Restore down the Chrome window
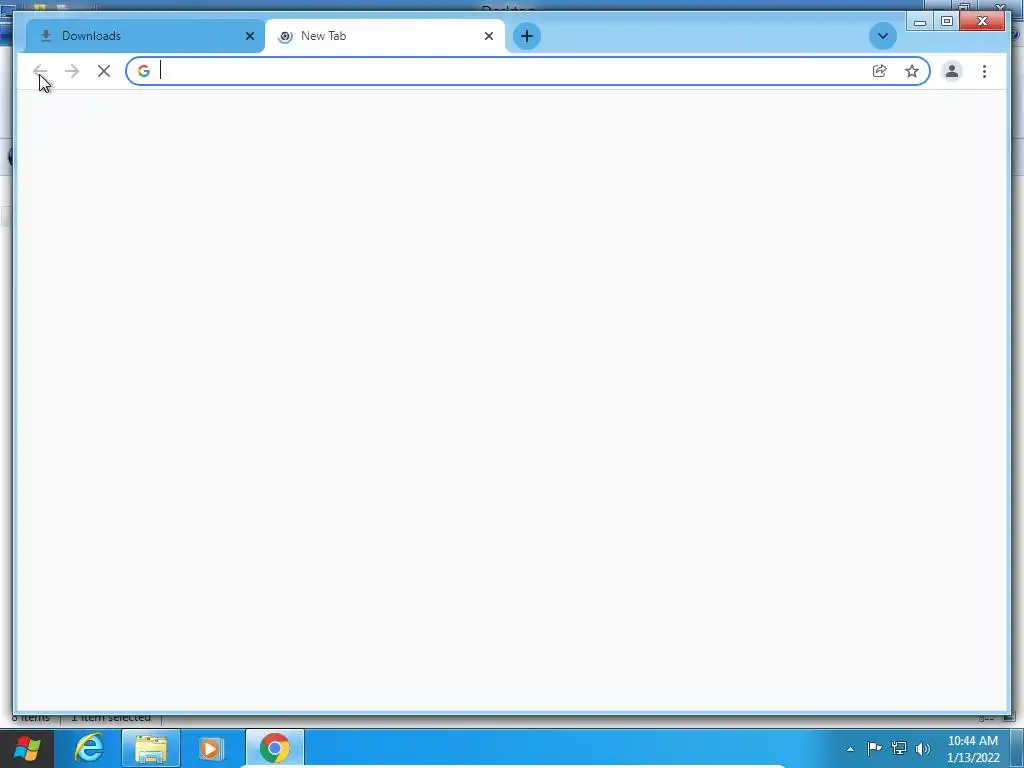Image resolution: width=1024 pixels, height=768 pixels. pos(947,22)
